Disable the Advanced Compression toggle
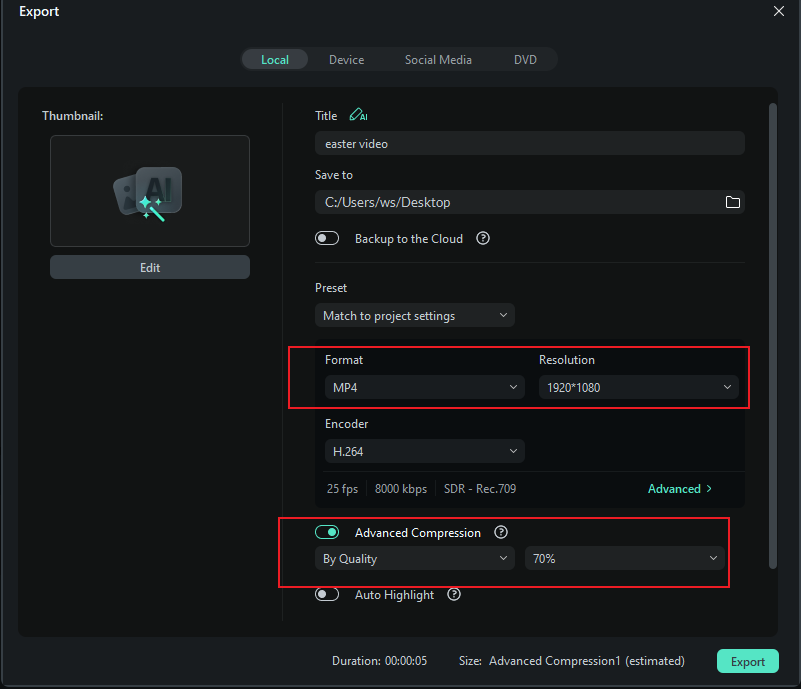This screenshot has height=689, width=801. (x=327, y=533)
